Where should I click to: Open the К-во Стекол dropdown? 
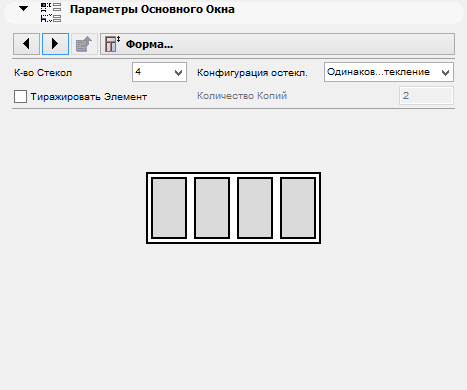[159, 72]
